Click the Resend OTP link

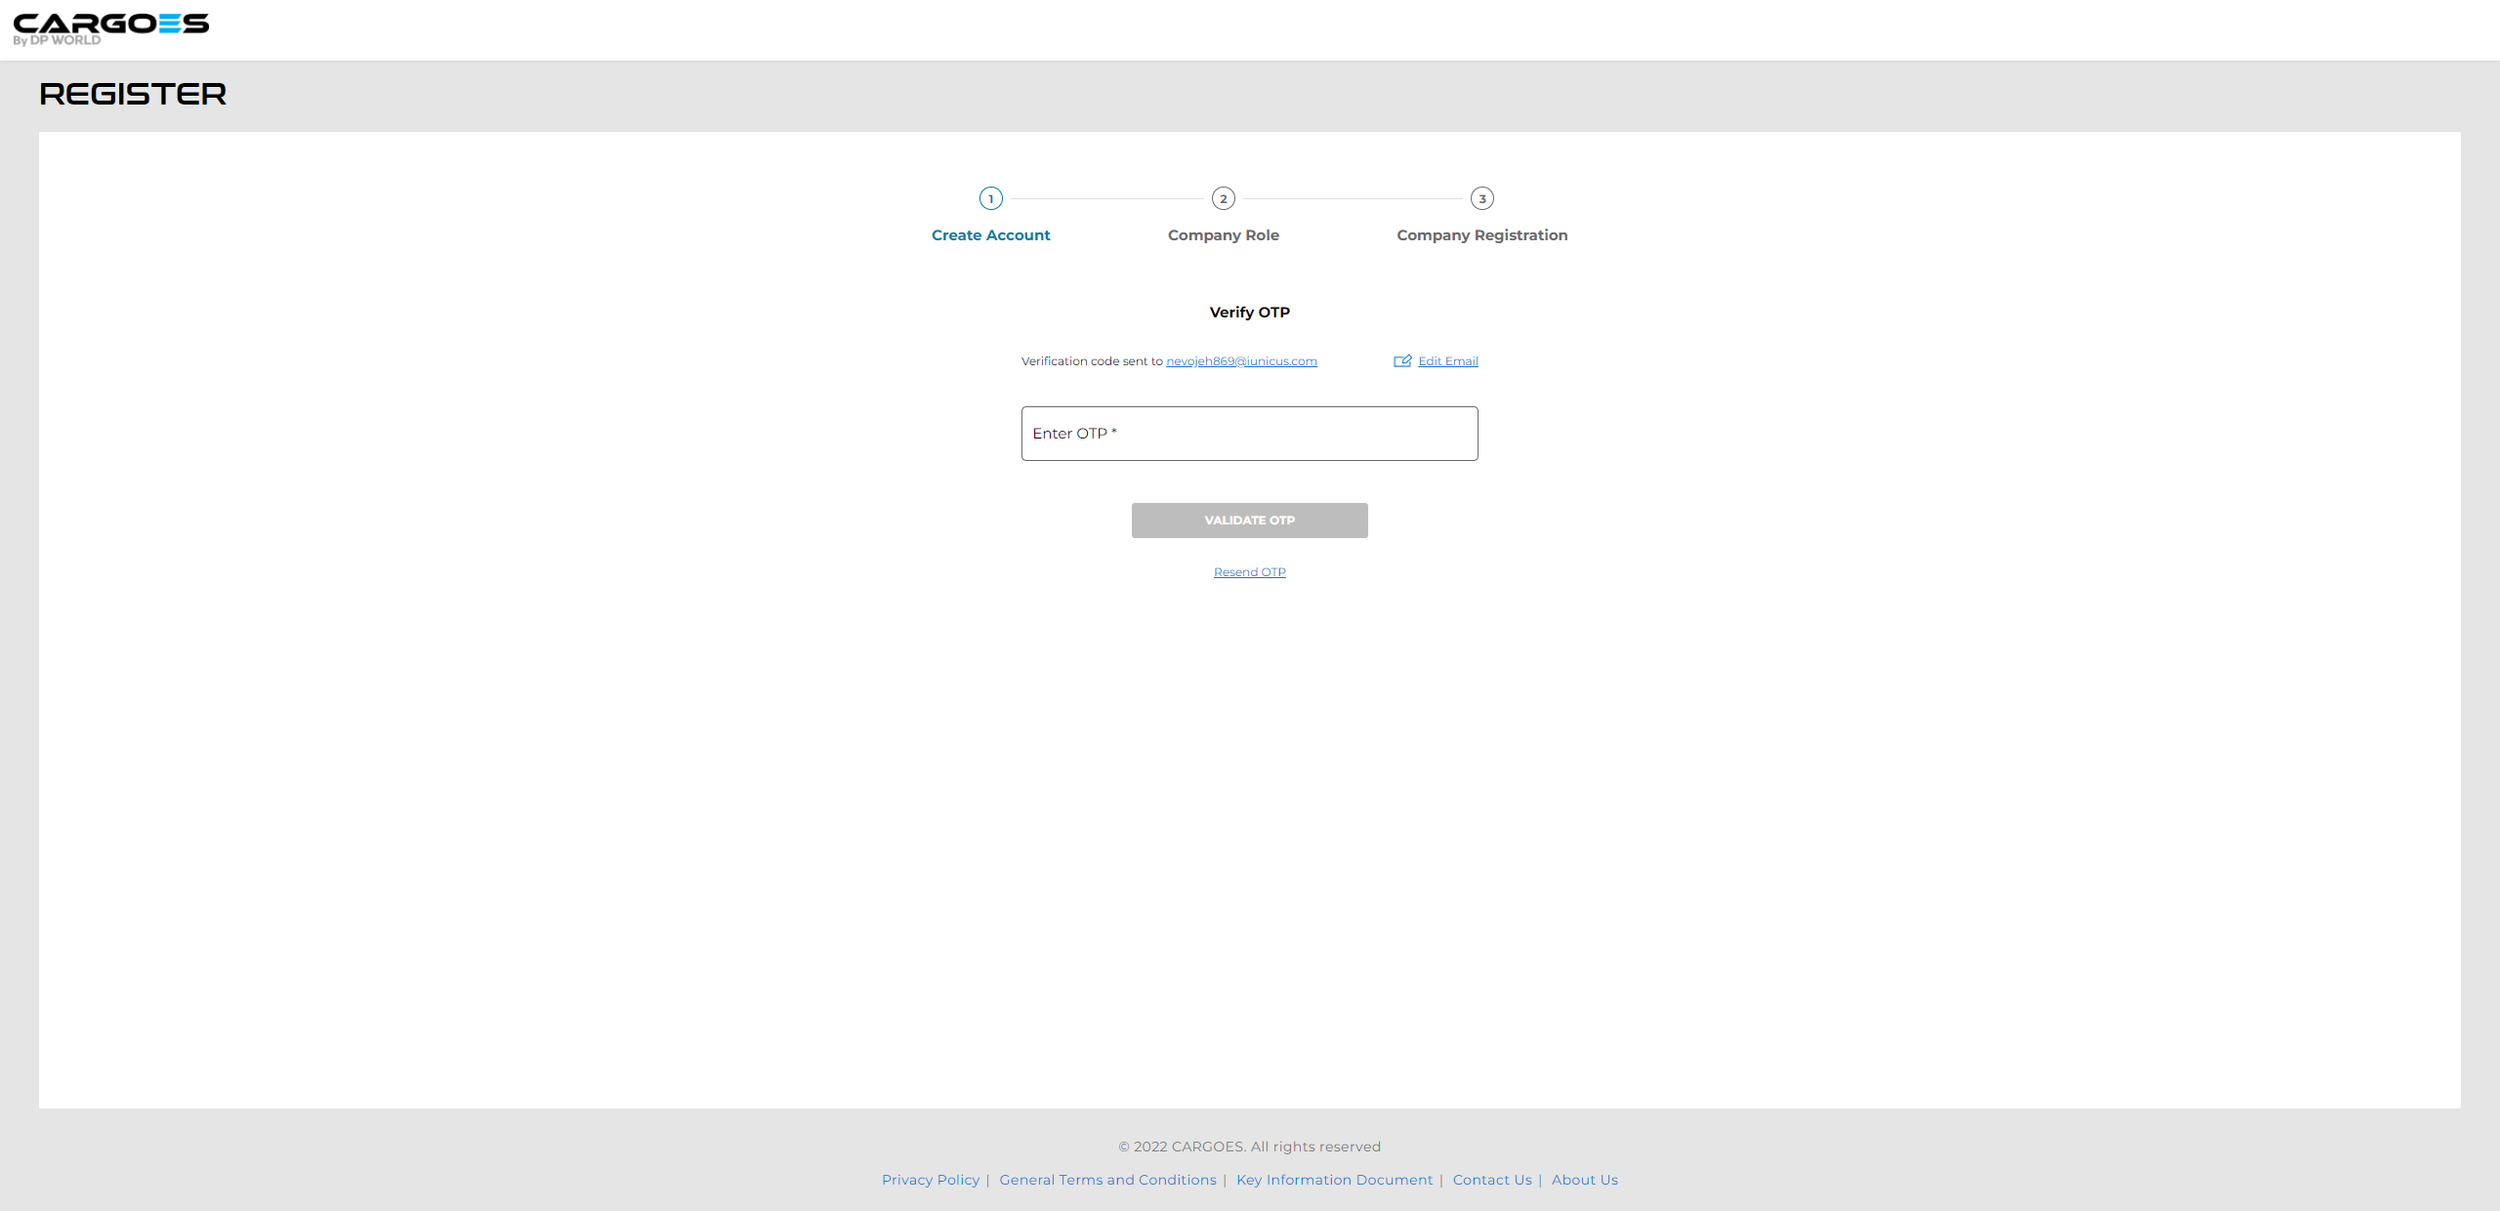(1249, 572)
